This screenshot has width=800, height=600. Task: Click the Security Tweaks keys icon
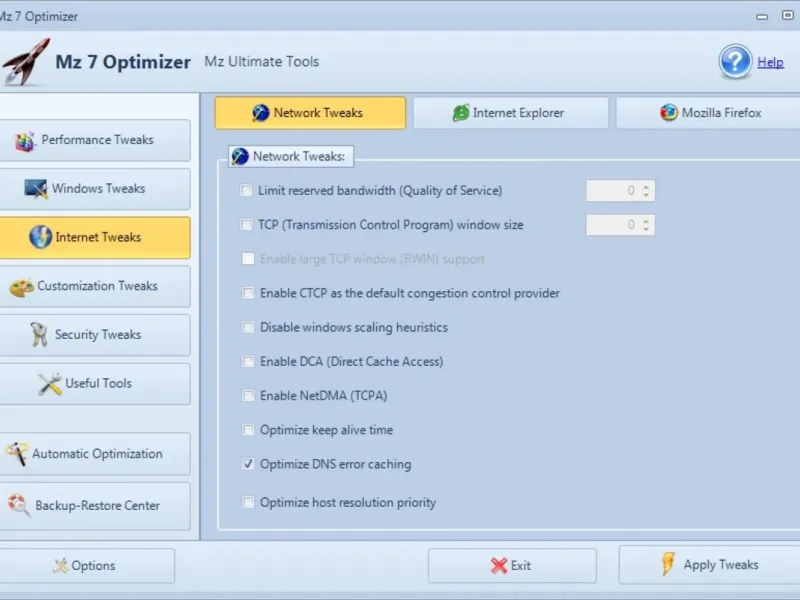[39, 335]
